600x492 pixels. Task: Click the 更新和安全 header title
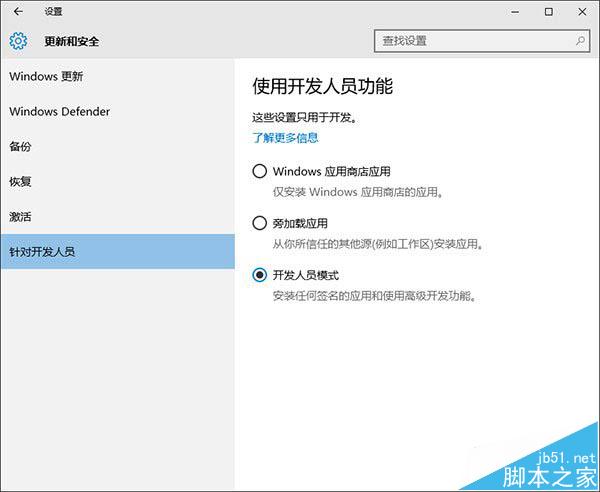click(x=72, y=41)
